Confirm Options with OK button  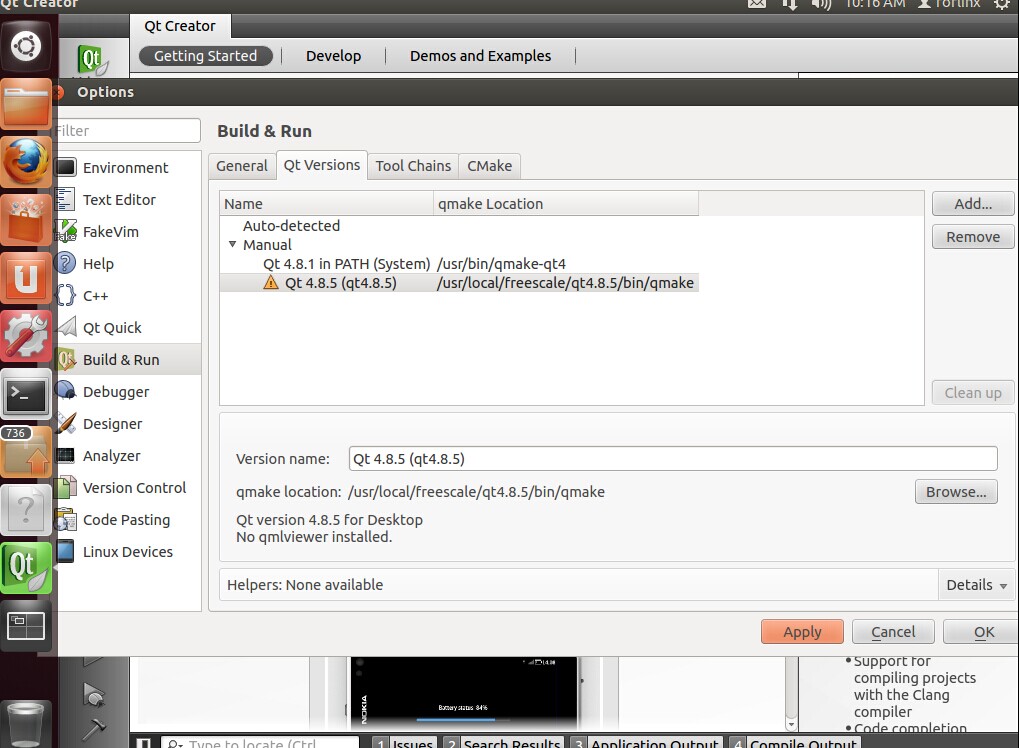(981, 632)
